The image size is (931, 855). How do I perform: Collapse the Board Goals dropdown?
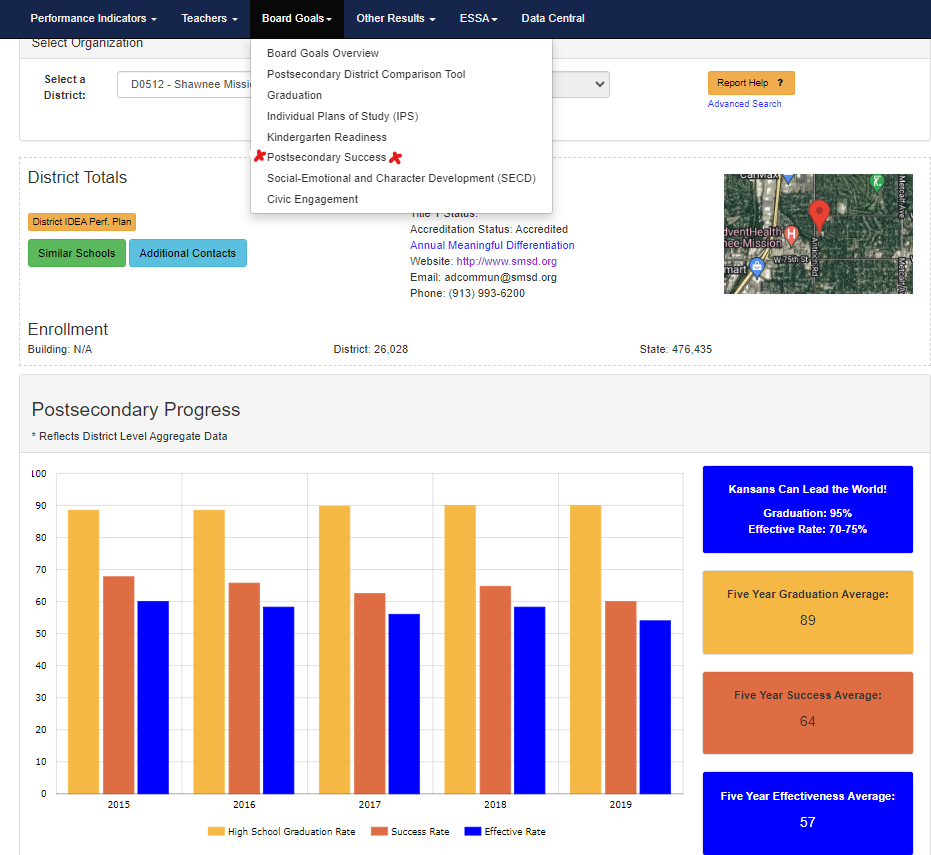(x=297, y=18)
